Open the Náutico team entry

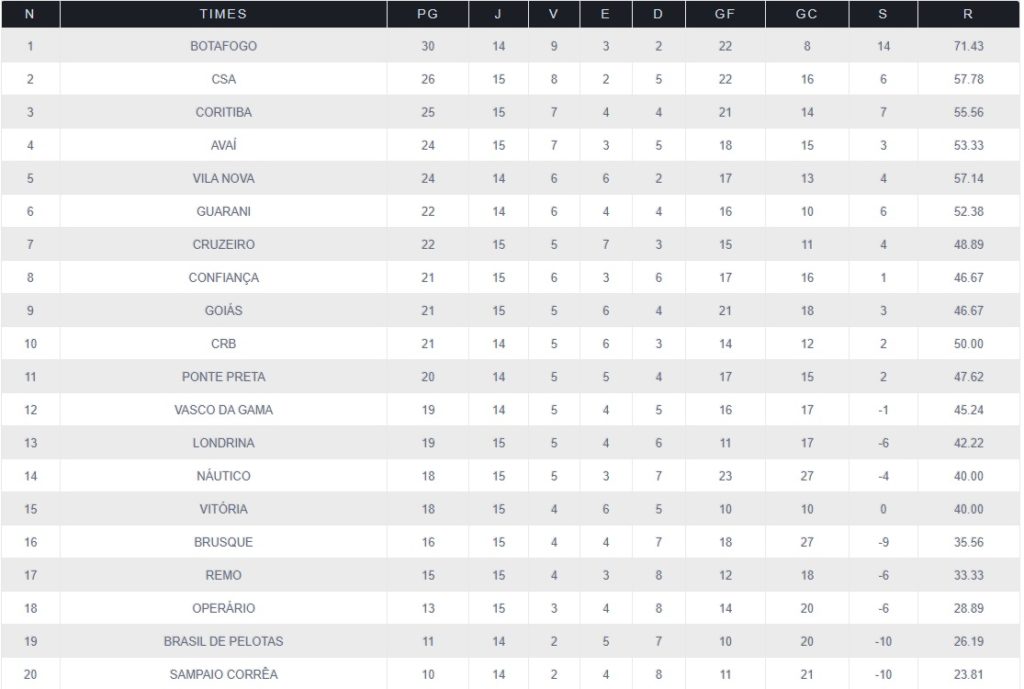223,476
